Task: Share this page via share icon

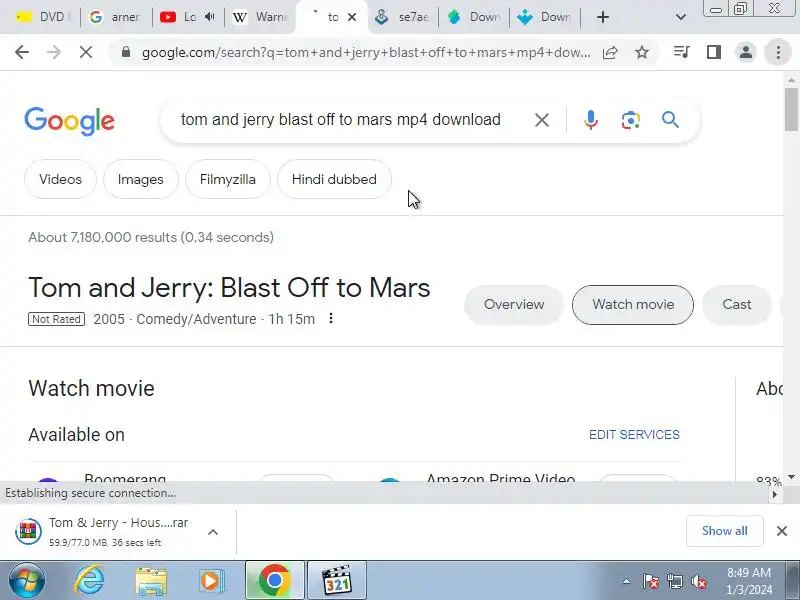Action: pos(610,52)
